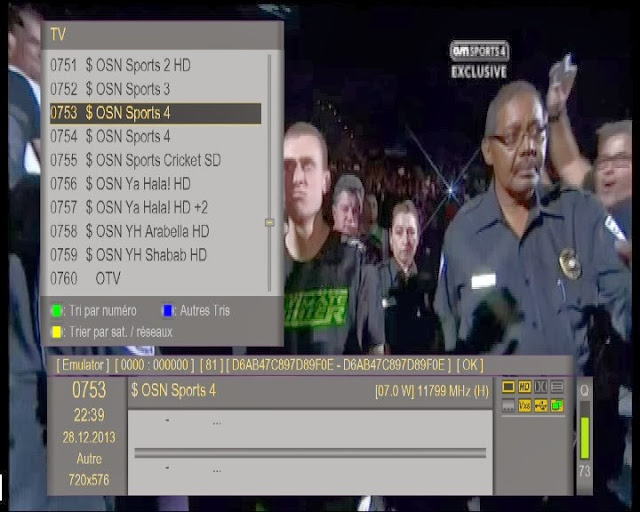Viewport: 640px width, 512px height.
Task: Select channel 0754 OSN Sports 4
Action: [x=155, y=136]
